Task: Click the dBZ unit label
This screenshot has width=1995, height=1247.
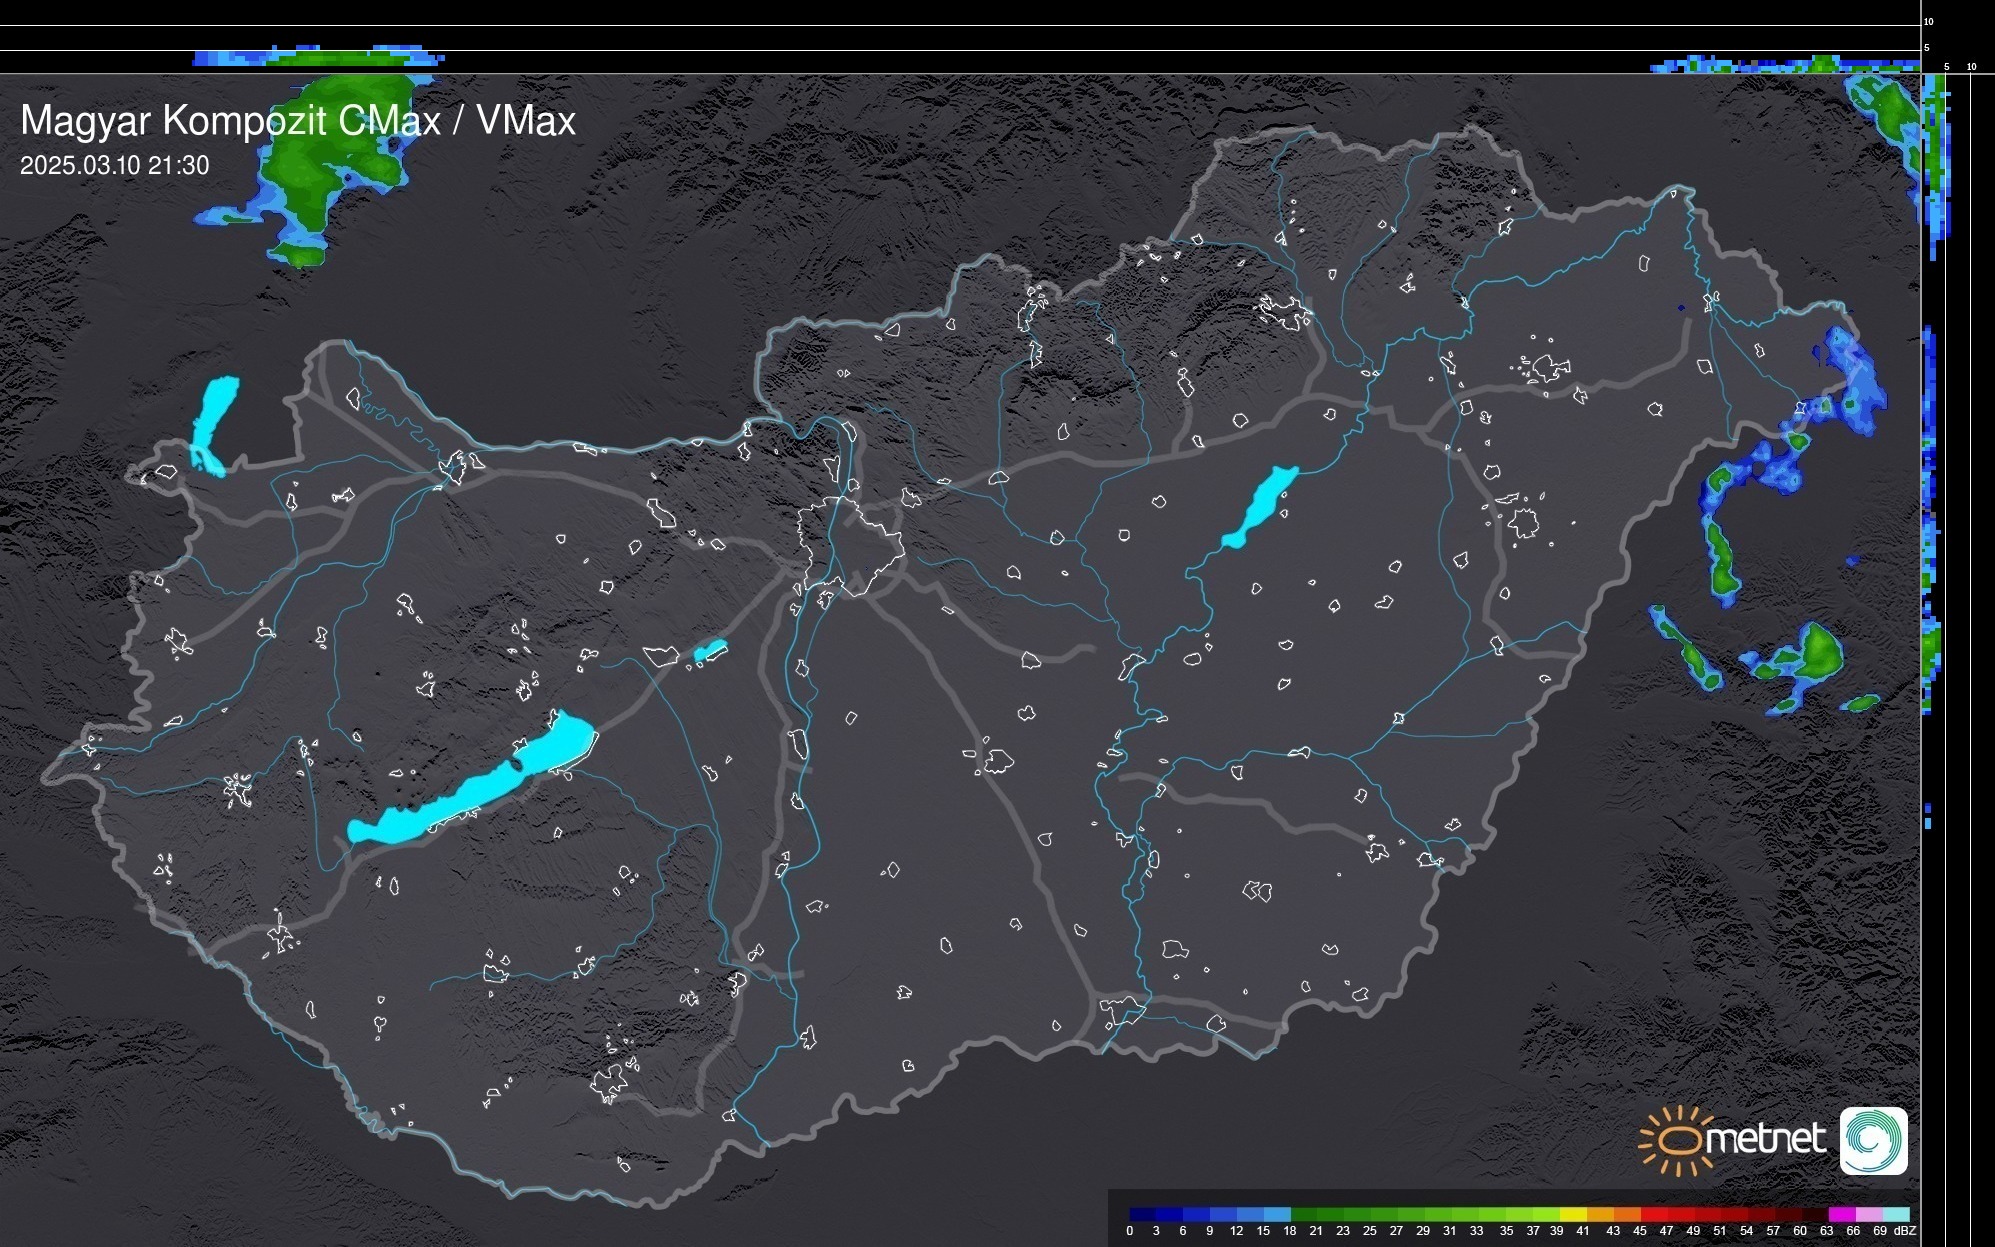Action: [1904, 1231]
